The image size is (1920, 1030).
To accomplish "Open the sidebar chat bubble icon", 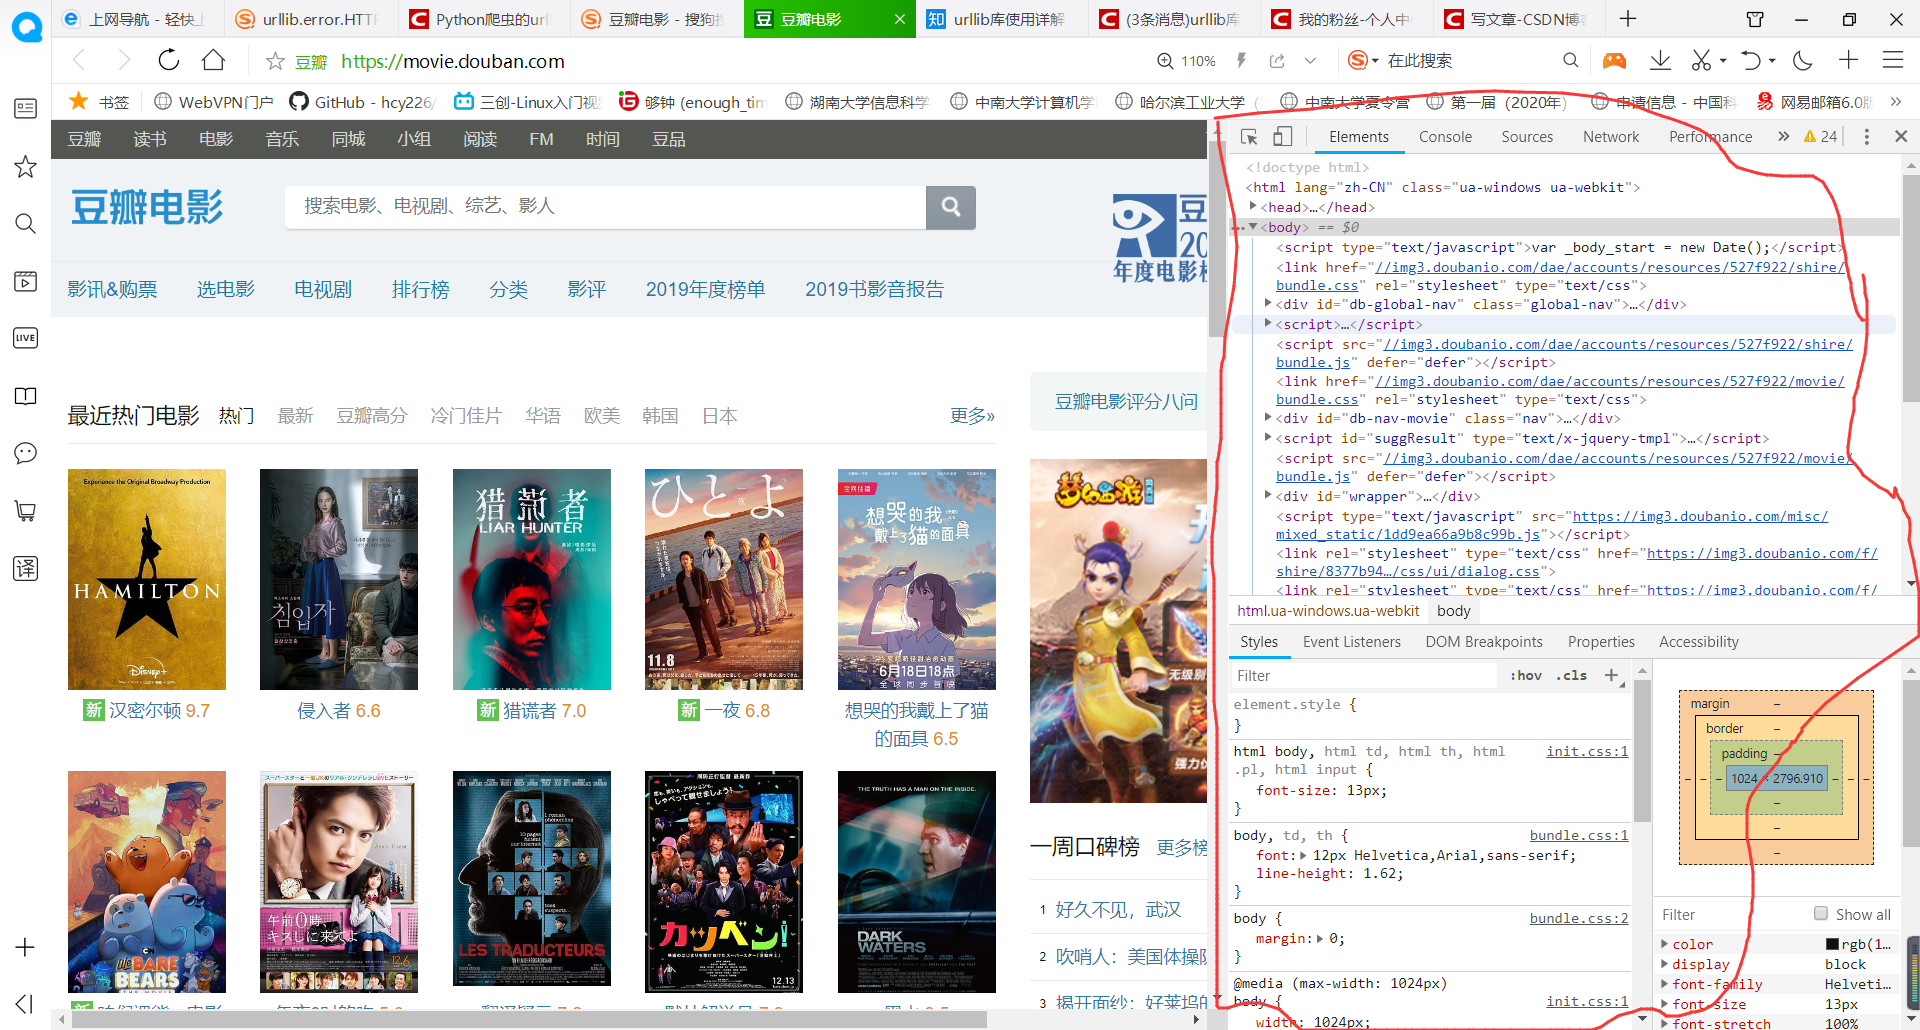I will (x=25, y=453).
